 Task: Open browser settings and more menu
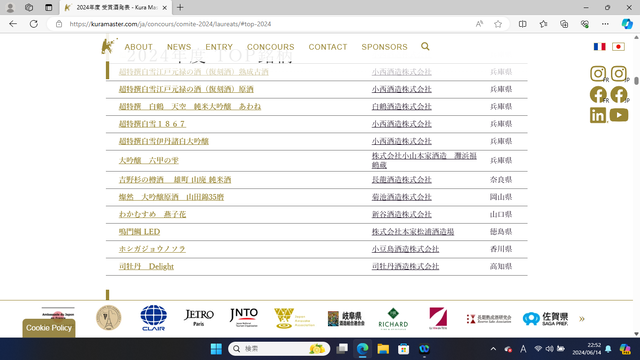click(x=605, y=24)
